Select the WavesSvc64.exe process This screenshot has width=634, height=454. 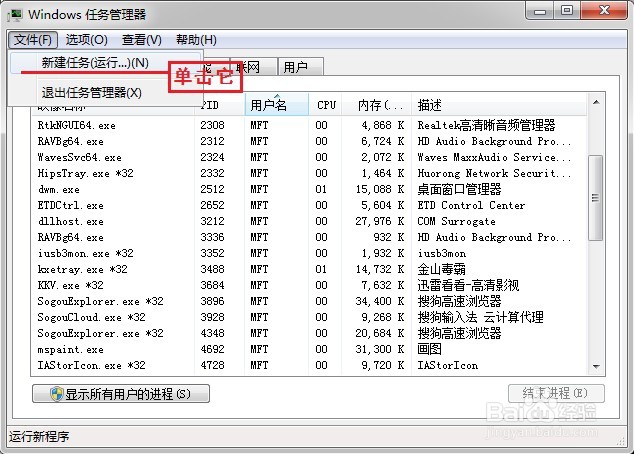309,157
